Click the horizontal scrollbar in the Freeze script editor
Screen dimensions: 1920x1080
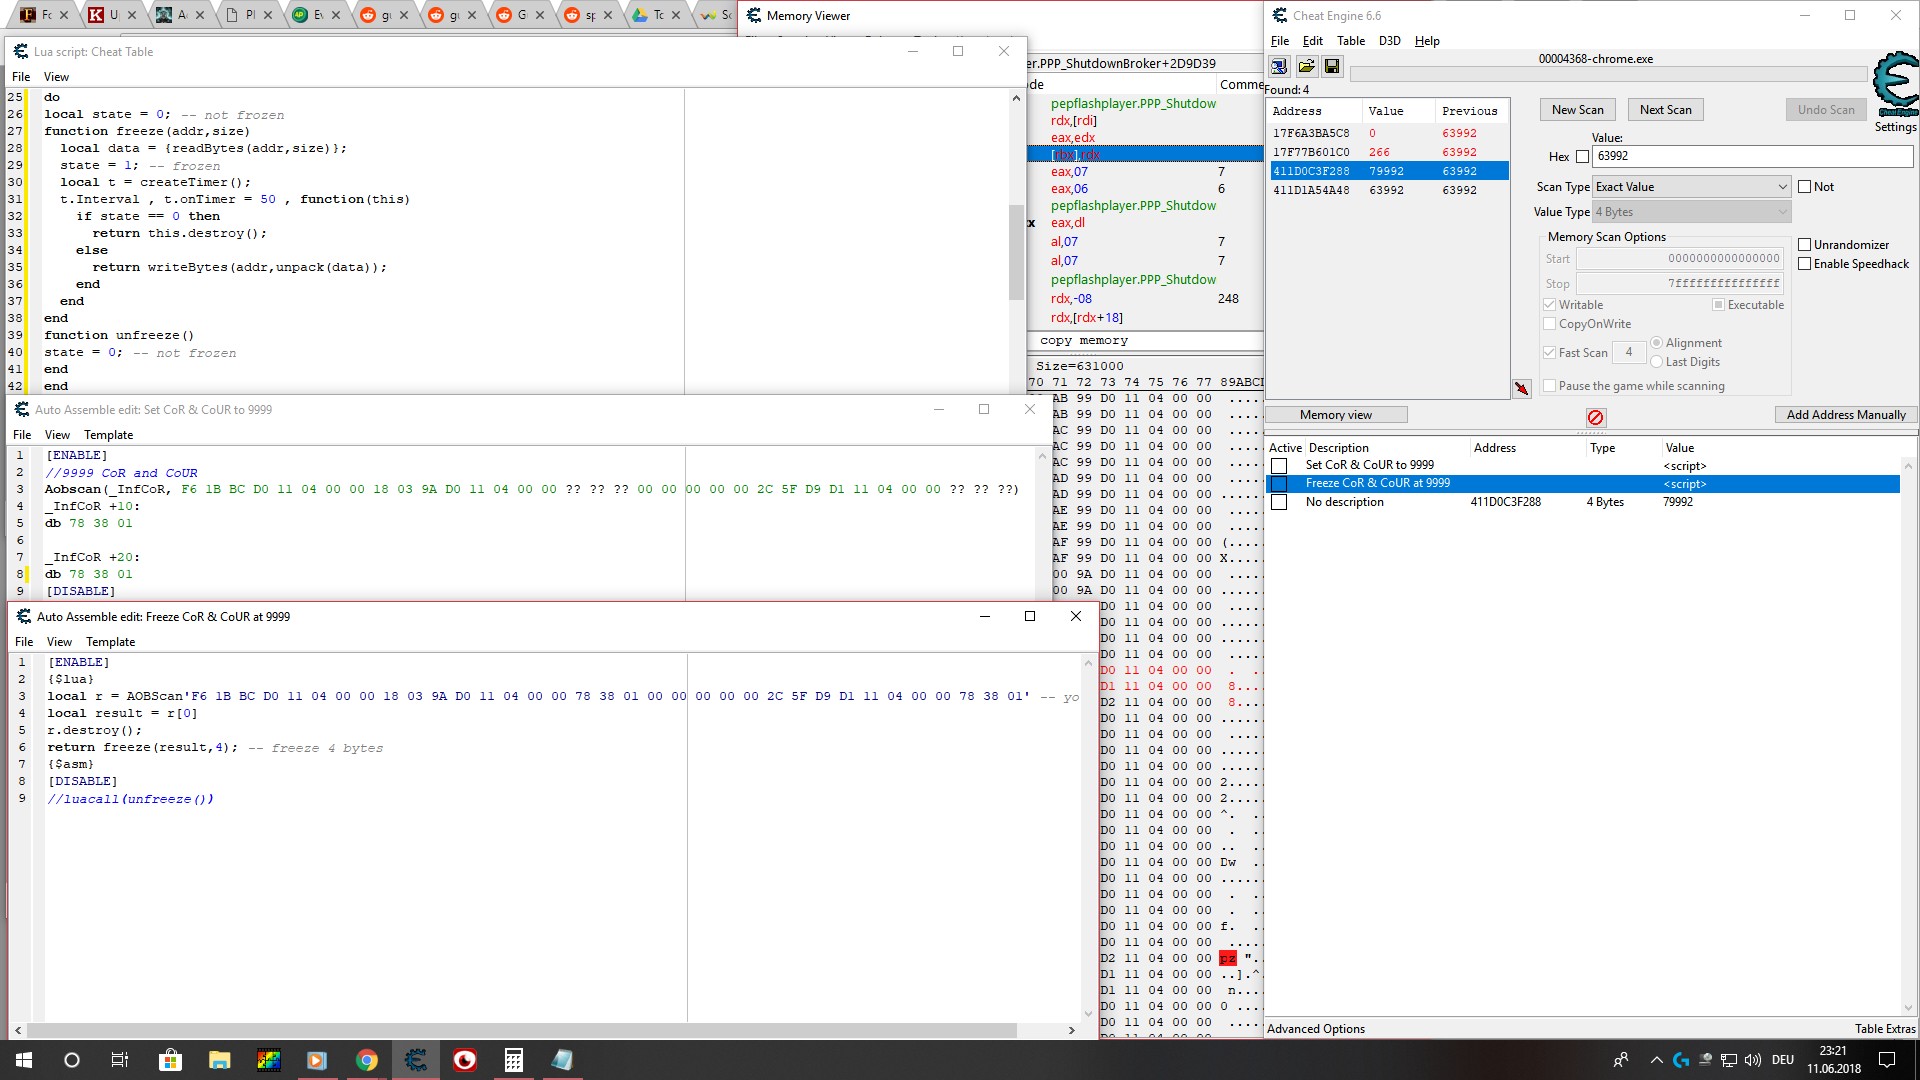[x=522, y=1030]
